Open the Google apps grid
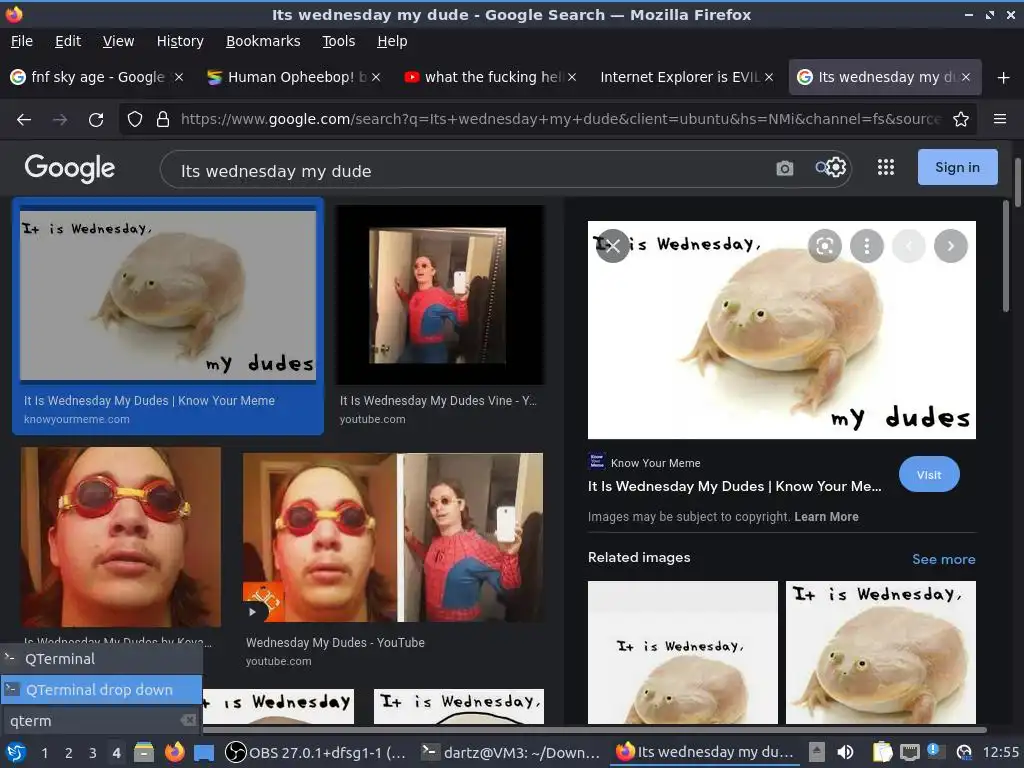 (x=886, y=167)
